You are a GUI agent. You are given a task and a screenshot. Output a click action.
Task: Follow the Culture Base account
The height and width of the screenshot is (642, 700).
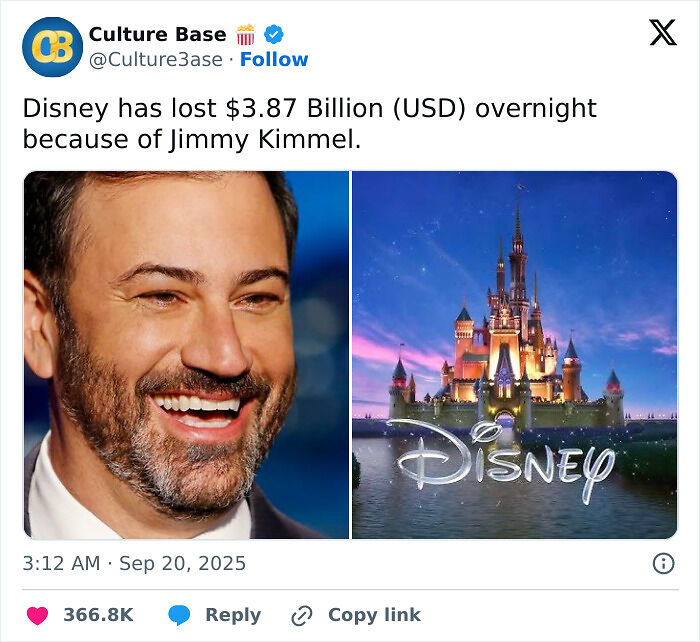[x=274, y=59]
